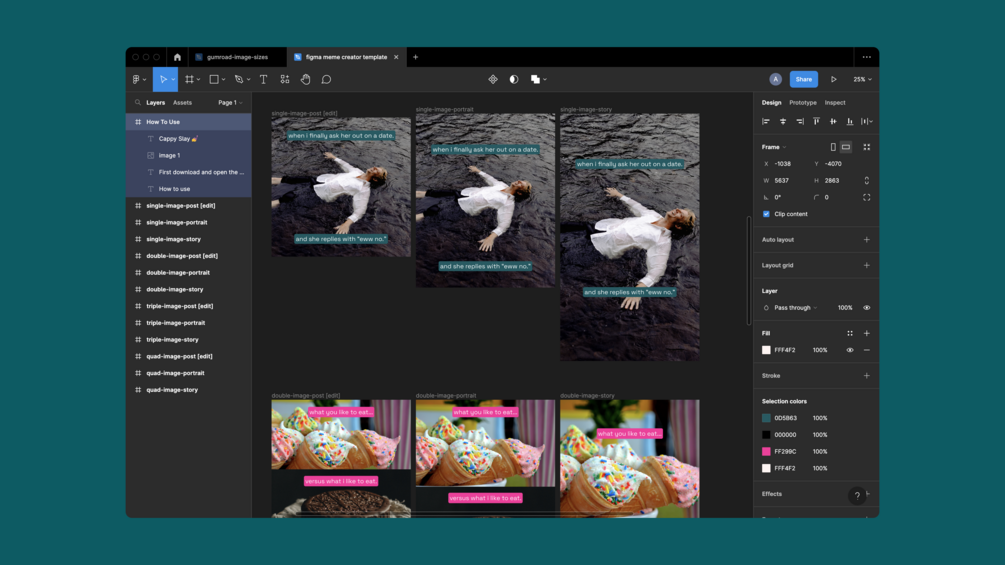Open the Frame tool dropdown arrow

point(199,80)
